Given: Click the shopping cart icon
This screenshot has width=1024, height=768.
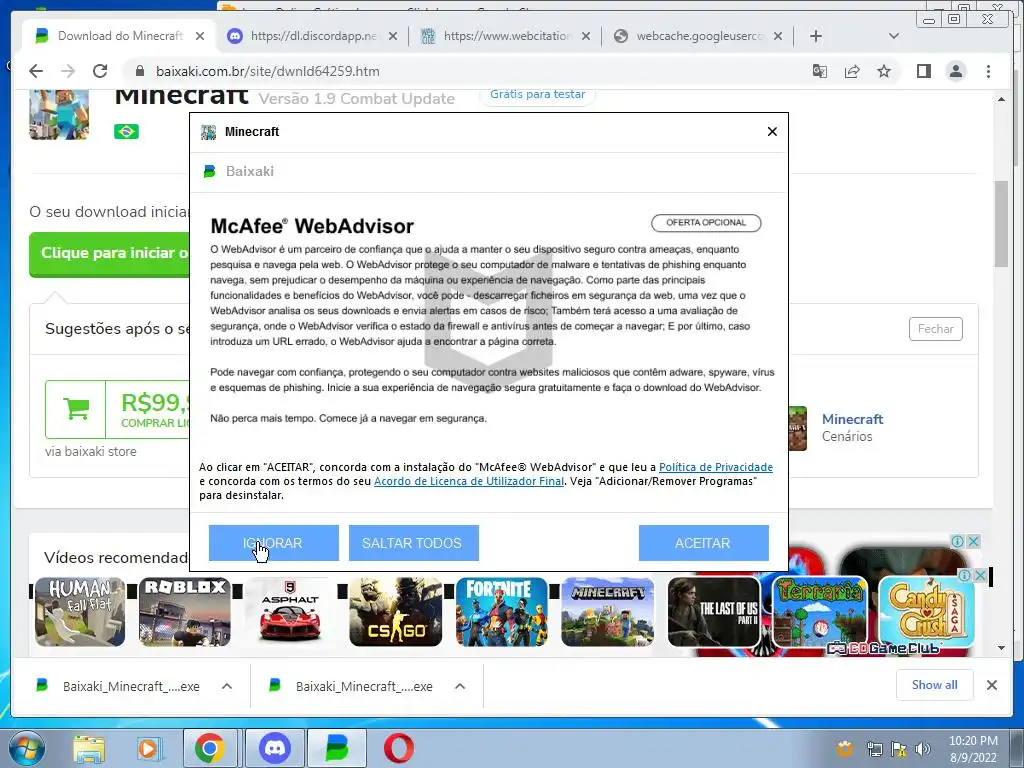Looking at the screenshot, I should point(76,409).
